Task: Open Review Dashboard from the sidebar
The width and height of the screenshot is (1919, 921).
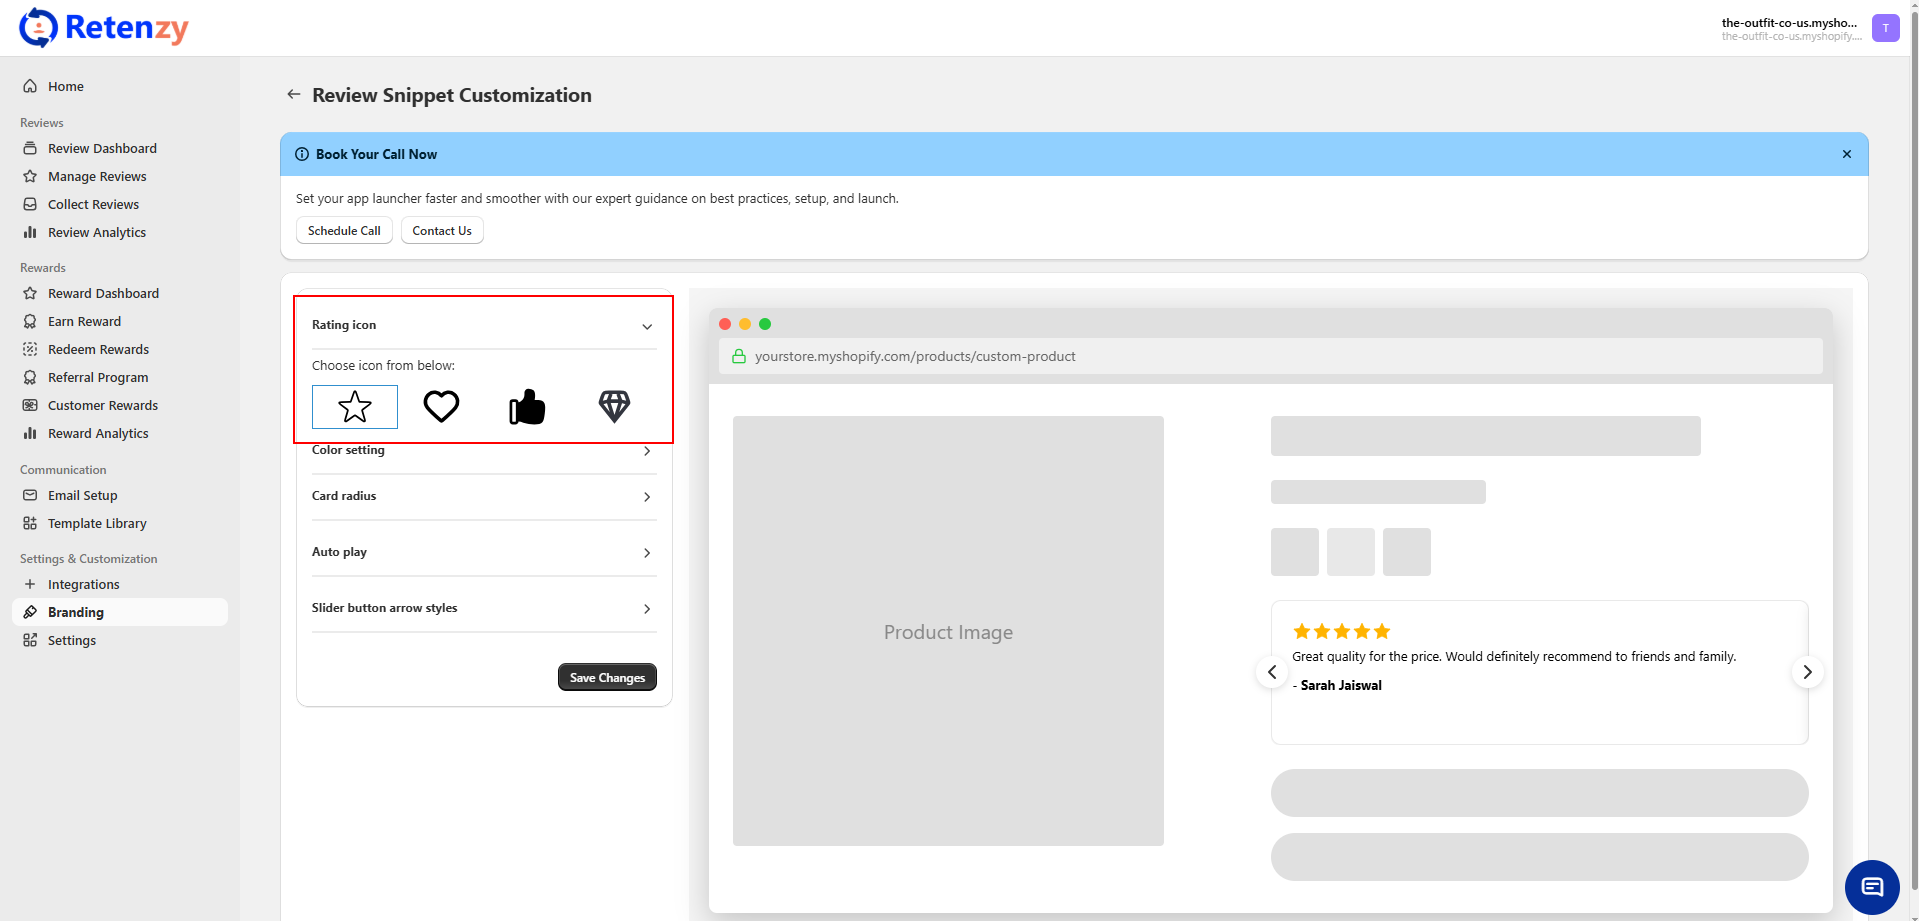Action: point(102,149)
